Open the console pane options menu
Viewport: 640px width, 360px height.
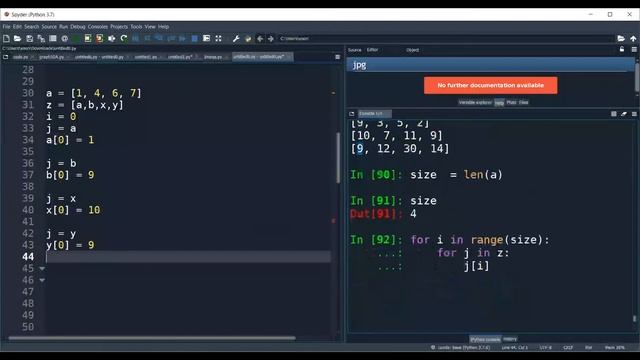coord(634,114)
